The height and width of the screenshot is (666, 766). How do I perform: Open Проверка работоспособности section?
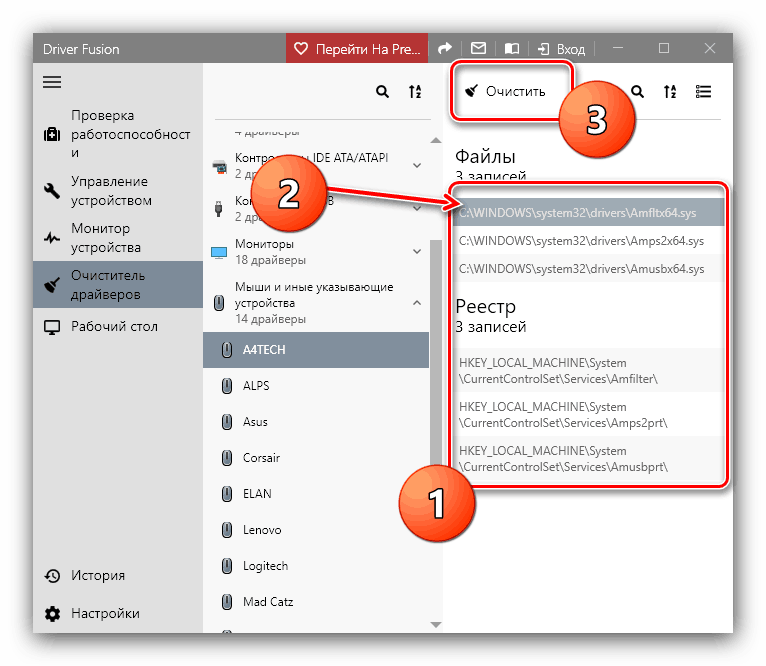point(117,134)
